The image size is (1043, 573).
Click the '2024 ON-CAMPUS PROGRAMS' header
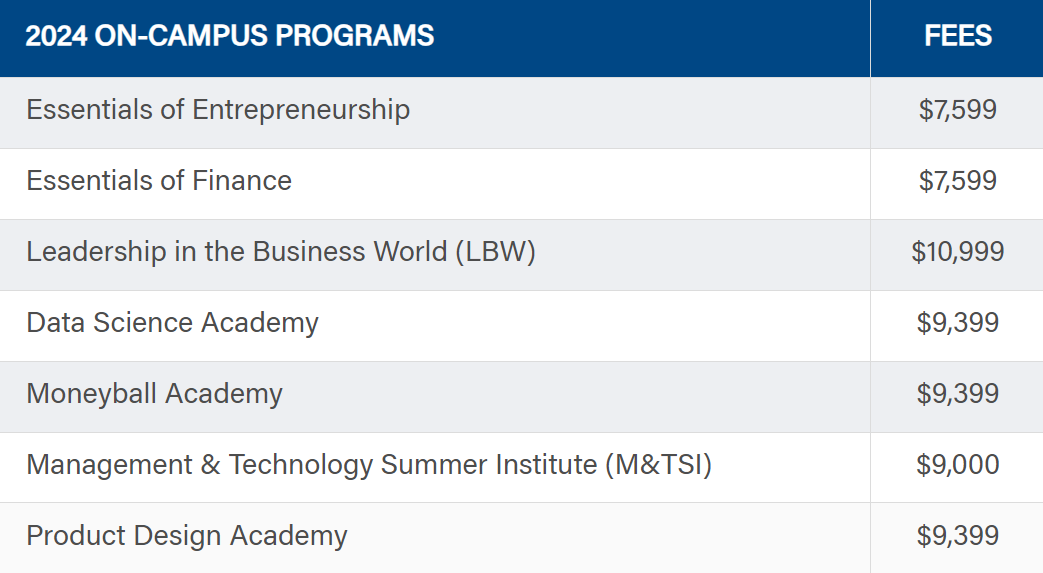pos(229,36)
